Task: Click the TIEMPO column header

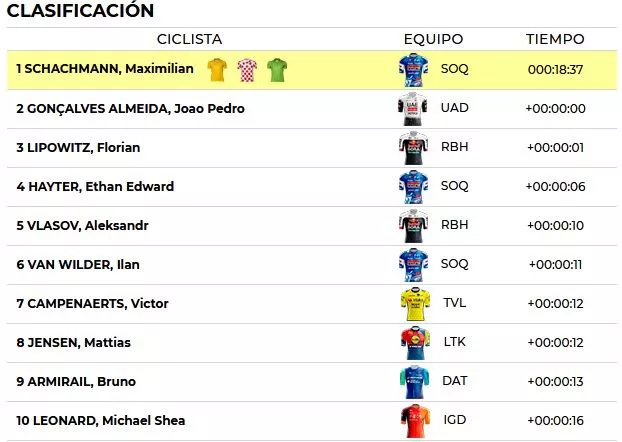Action: coord(555,39)
